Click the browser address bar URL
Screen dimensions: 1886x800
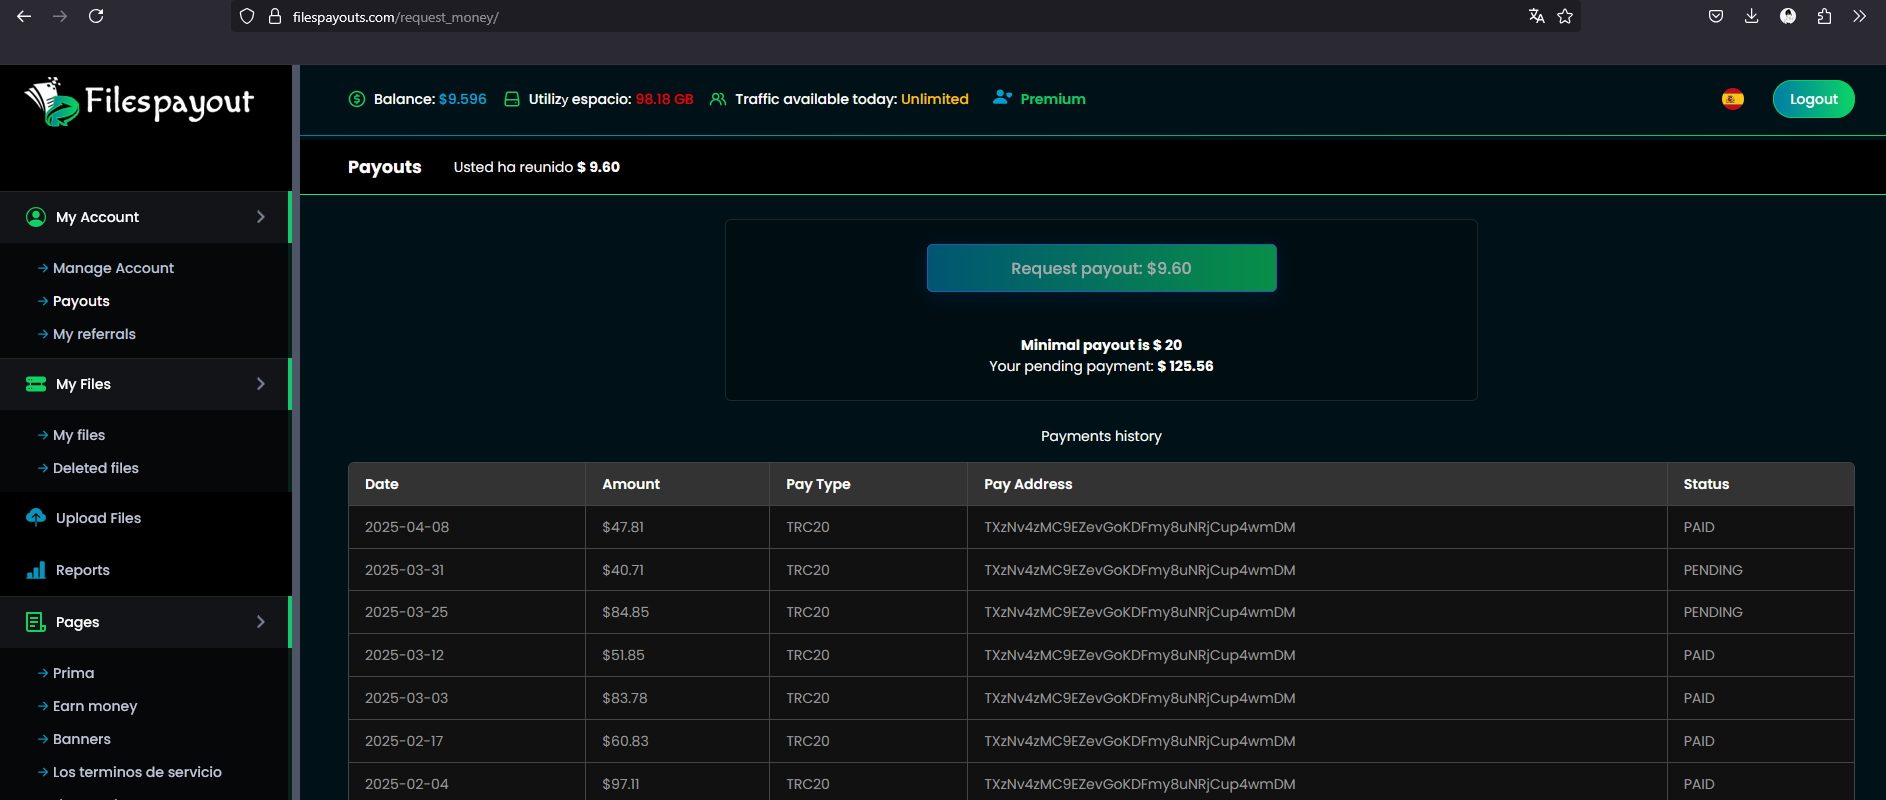[x=395, y=17]
